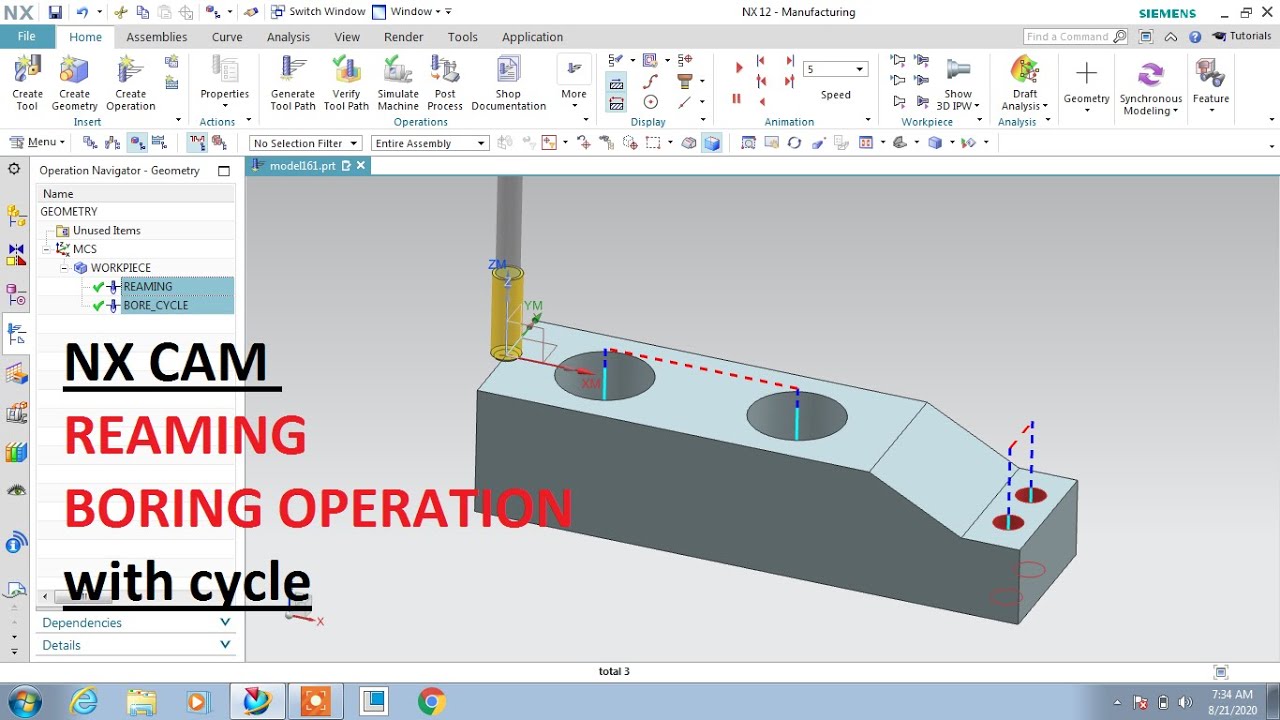Screen dimensions: 1280x720
Task: Switch to the Assemblies ribbon tab
Action: [156, 37]
